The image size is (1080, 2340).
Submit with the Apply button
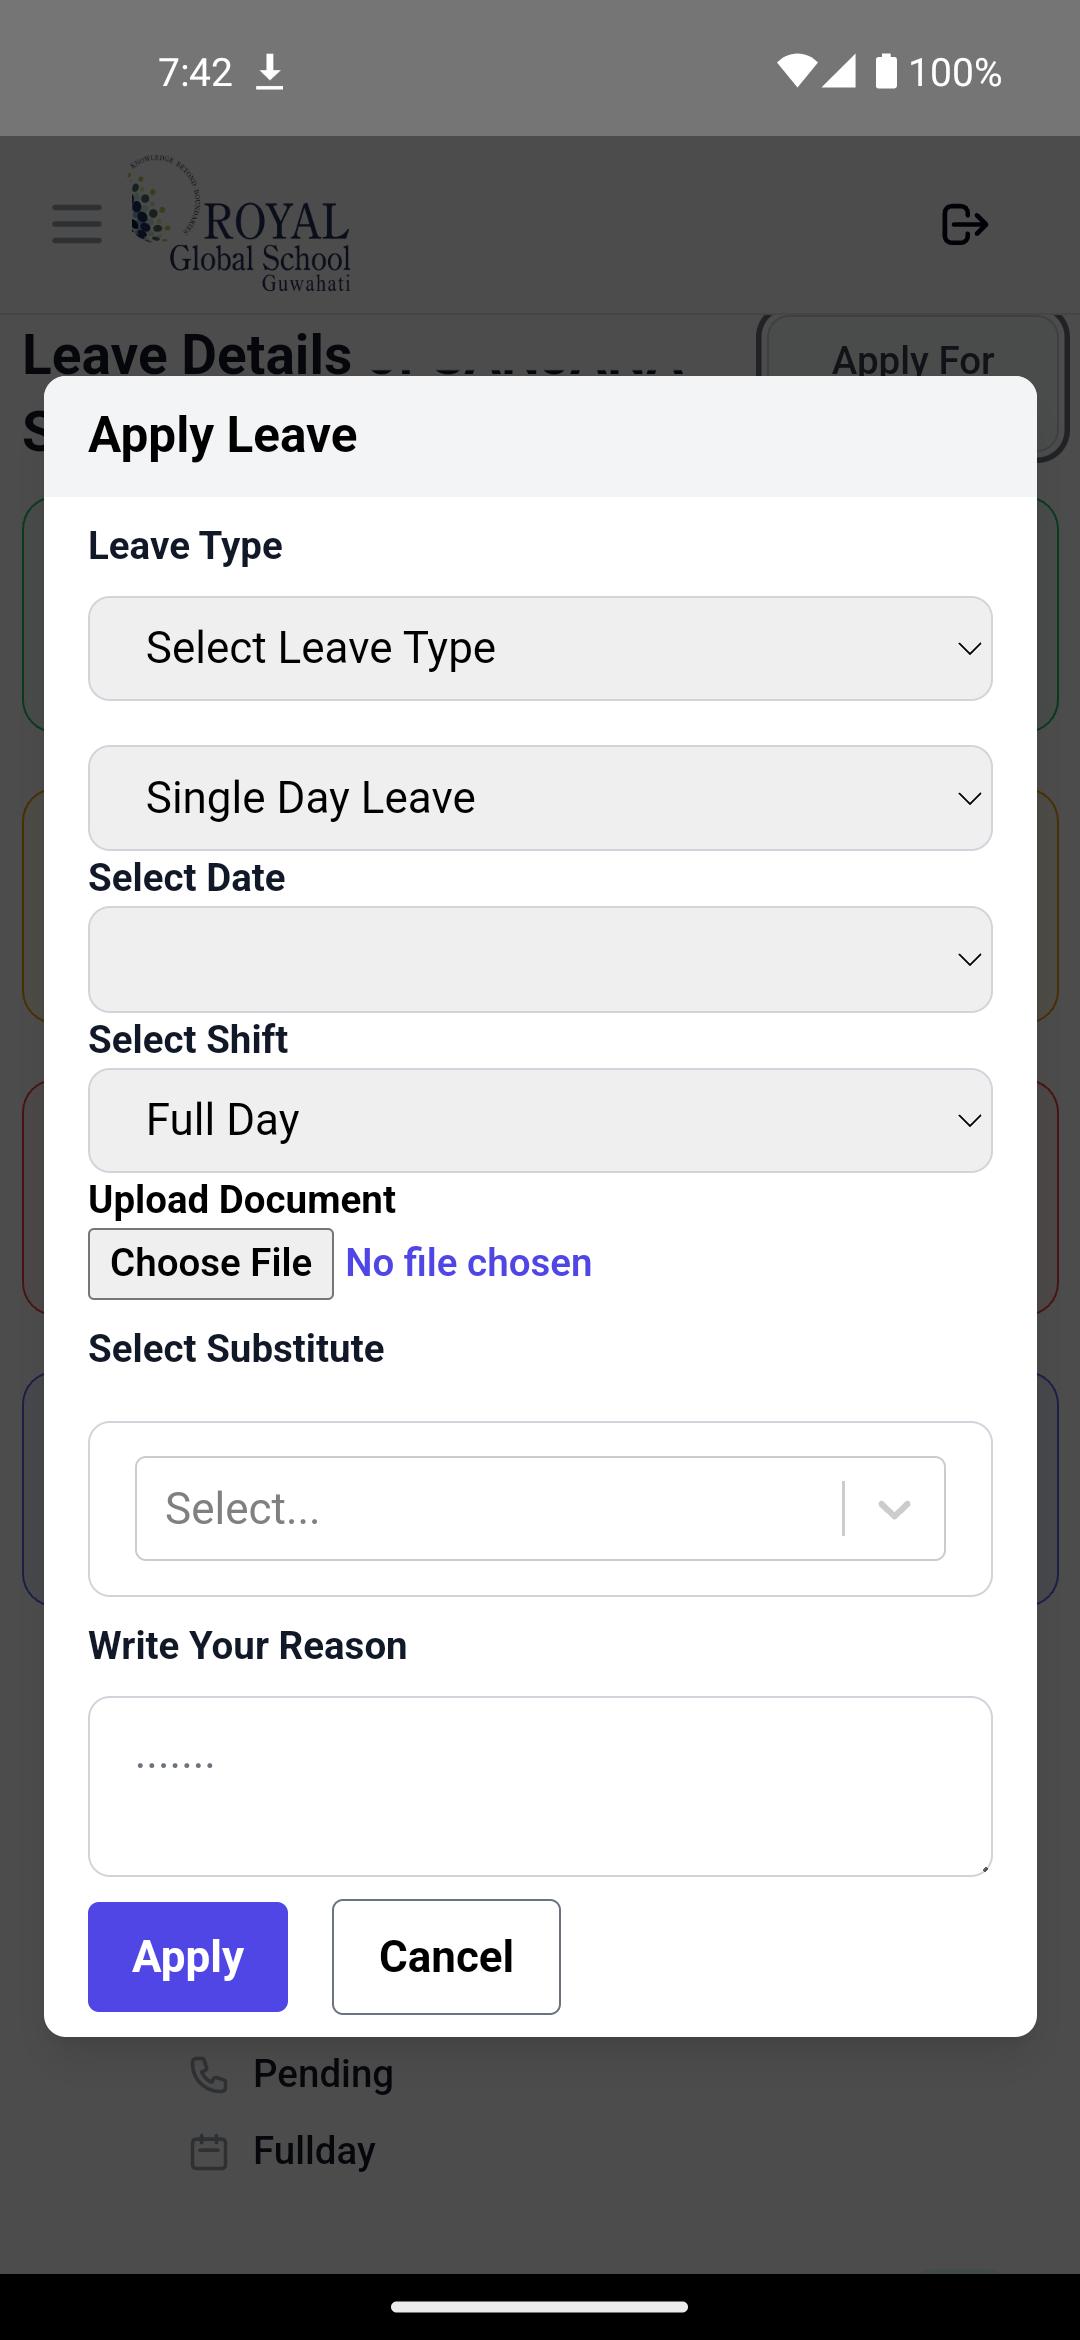coord(188,1957)
